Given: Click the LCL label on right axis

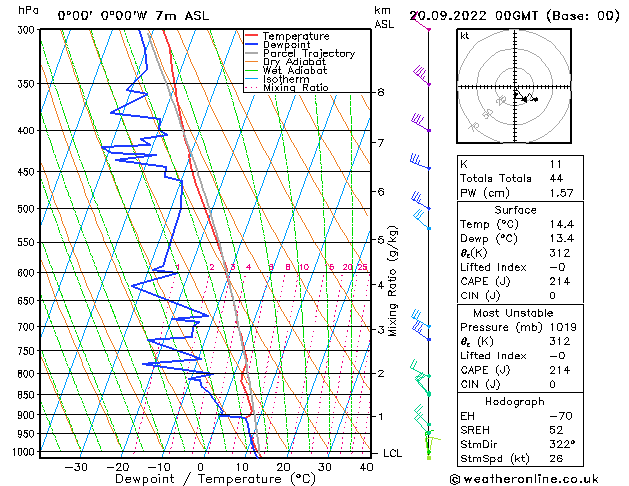Looking at the screenshot, I should click(392, 453).
